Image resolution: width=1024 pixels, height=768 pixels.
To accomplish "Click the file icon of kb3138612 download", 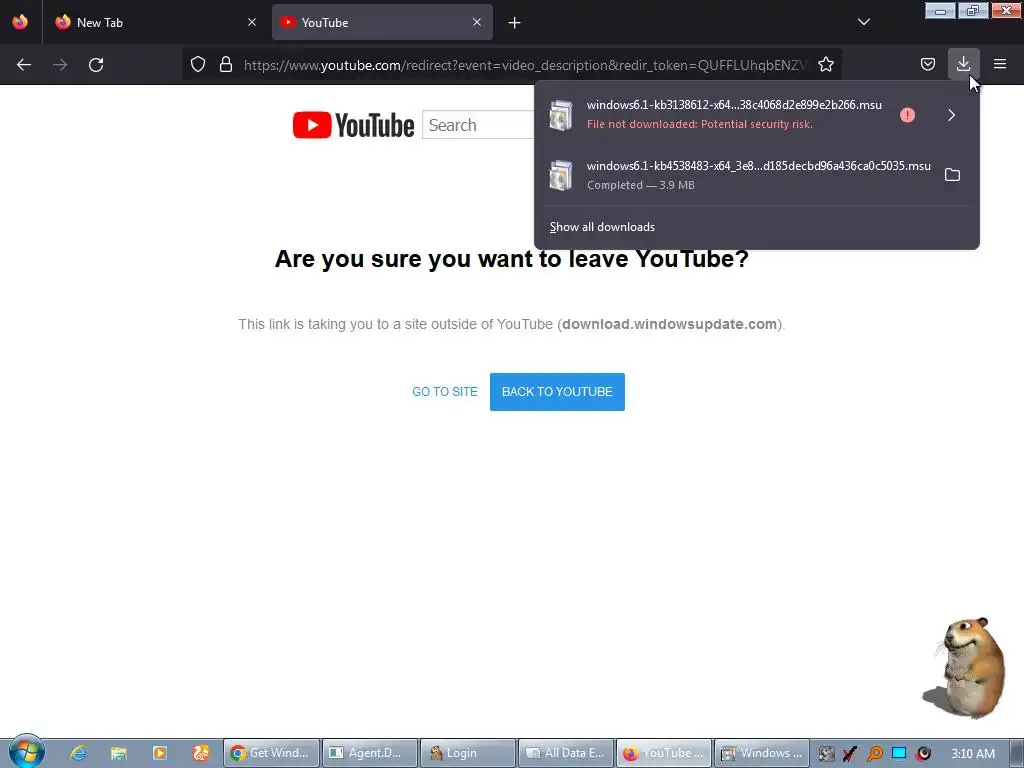I will pos(561,116).
